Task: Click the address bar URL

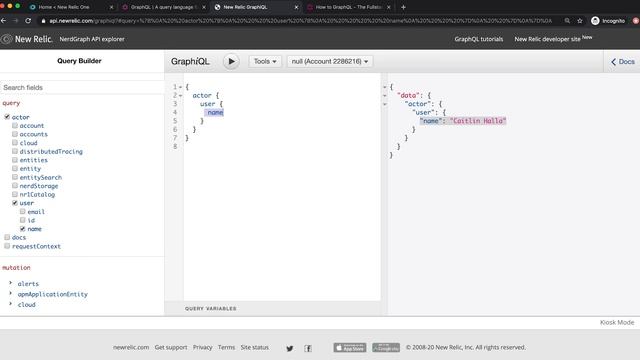Action: 300,20
